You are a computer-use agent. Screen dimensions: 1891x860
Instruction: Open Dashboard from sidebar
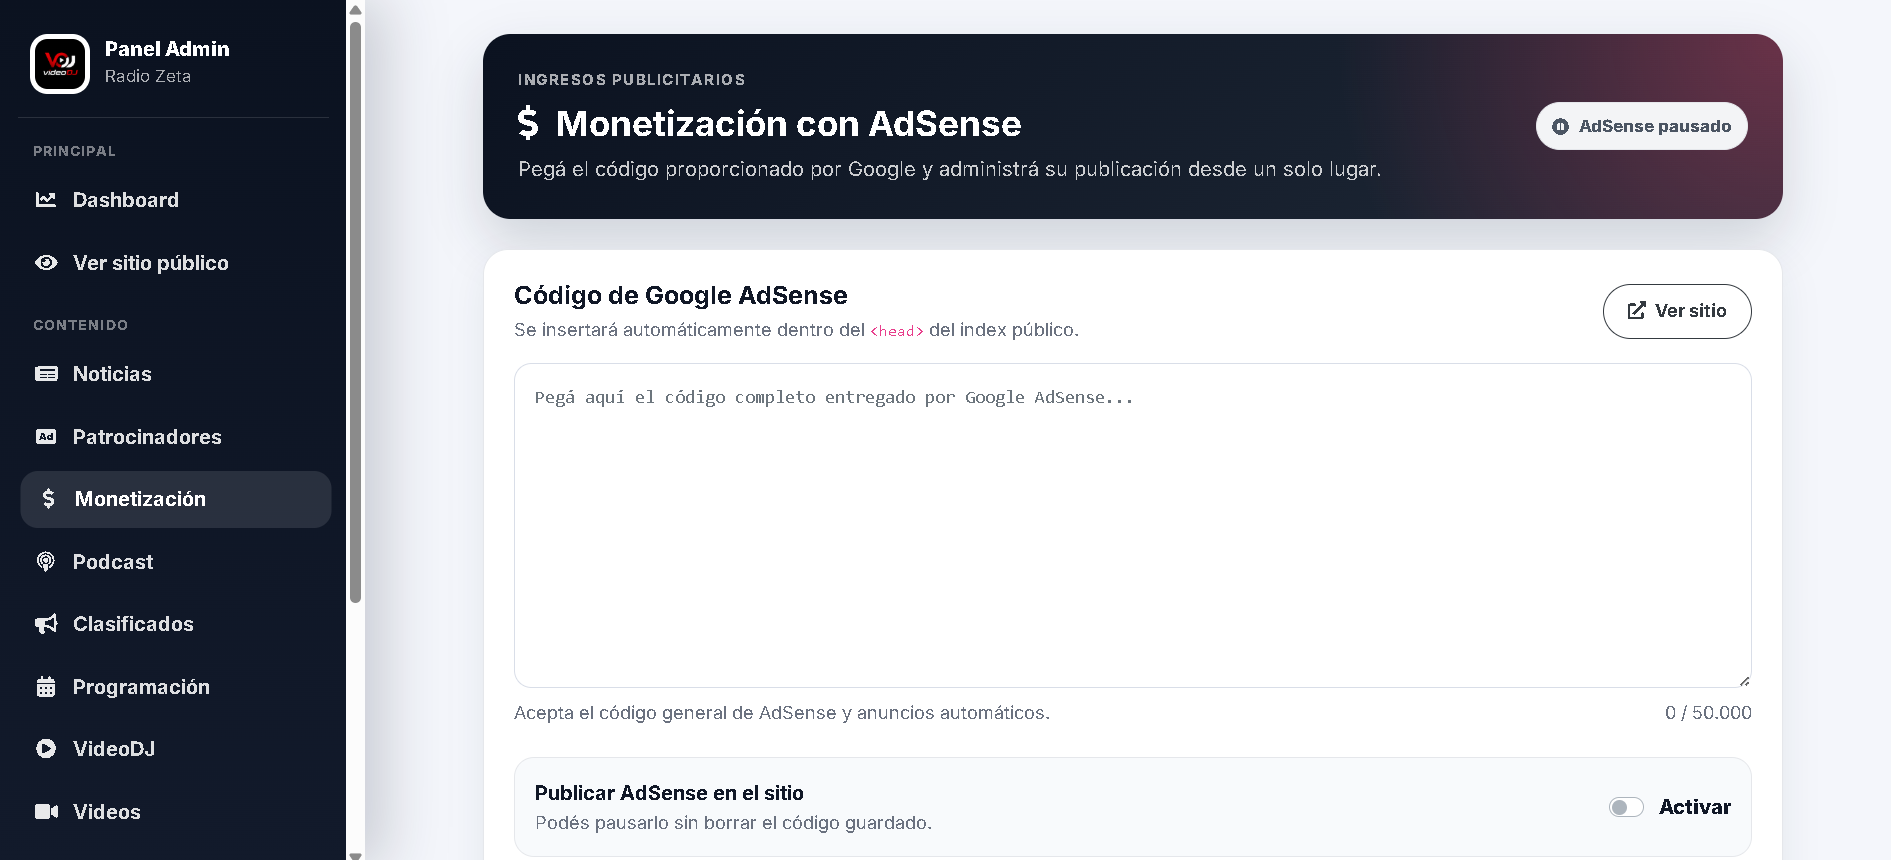(x=175, y=200)
